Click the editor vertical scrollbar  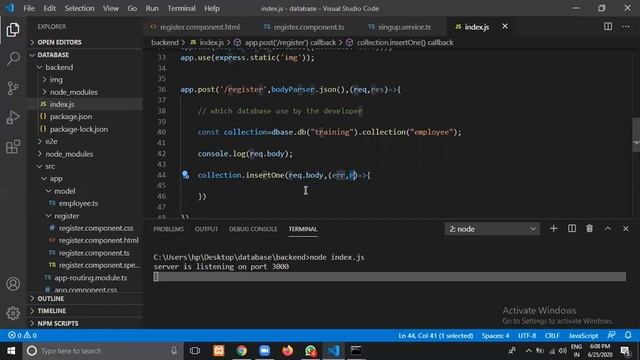point(636,135)
